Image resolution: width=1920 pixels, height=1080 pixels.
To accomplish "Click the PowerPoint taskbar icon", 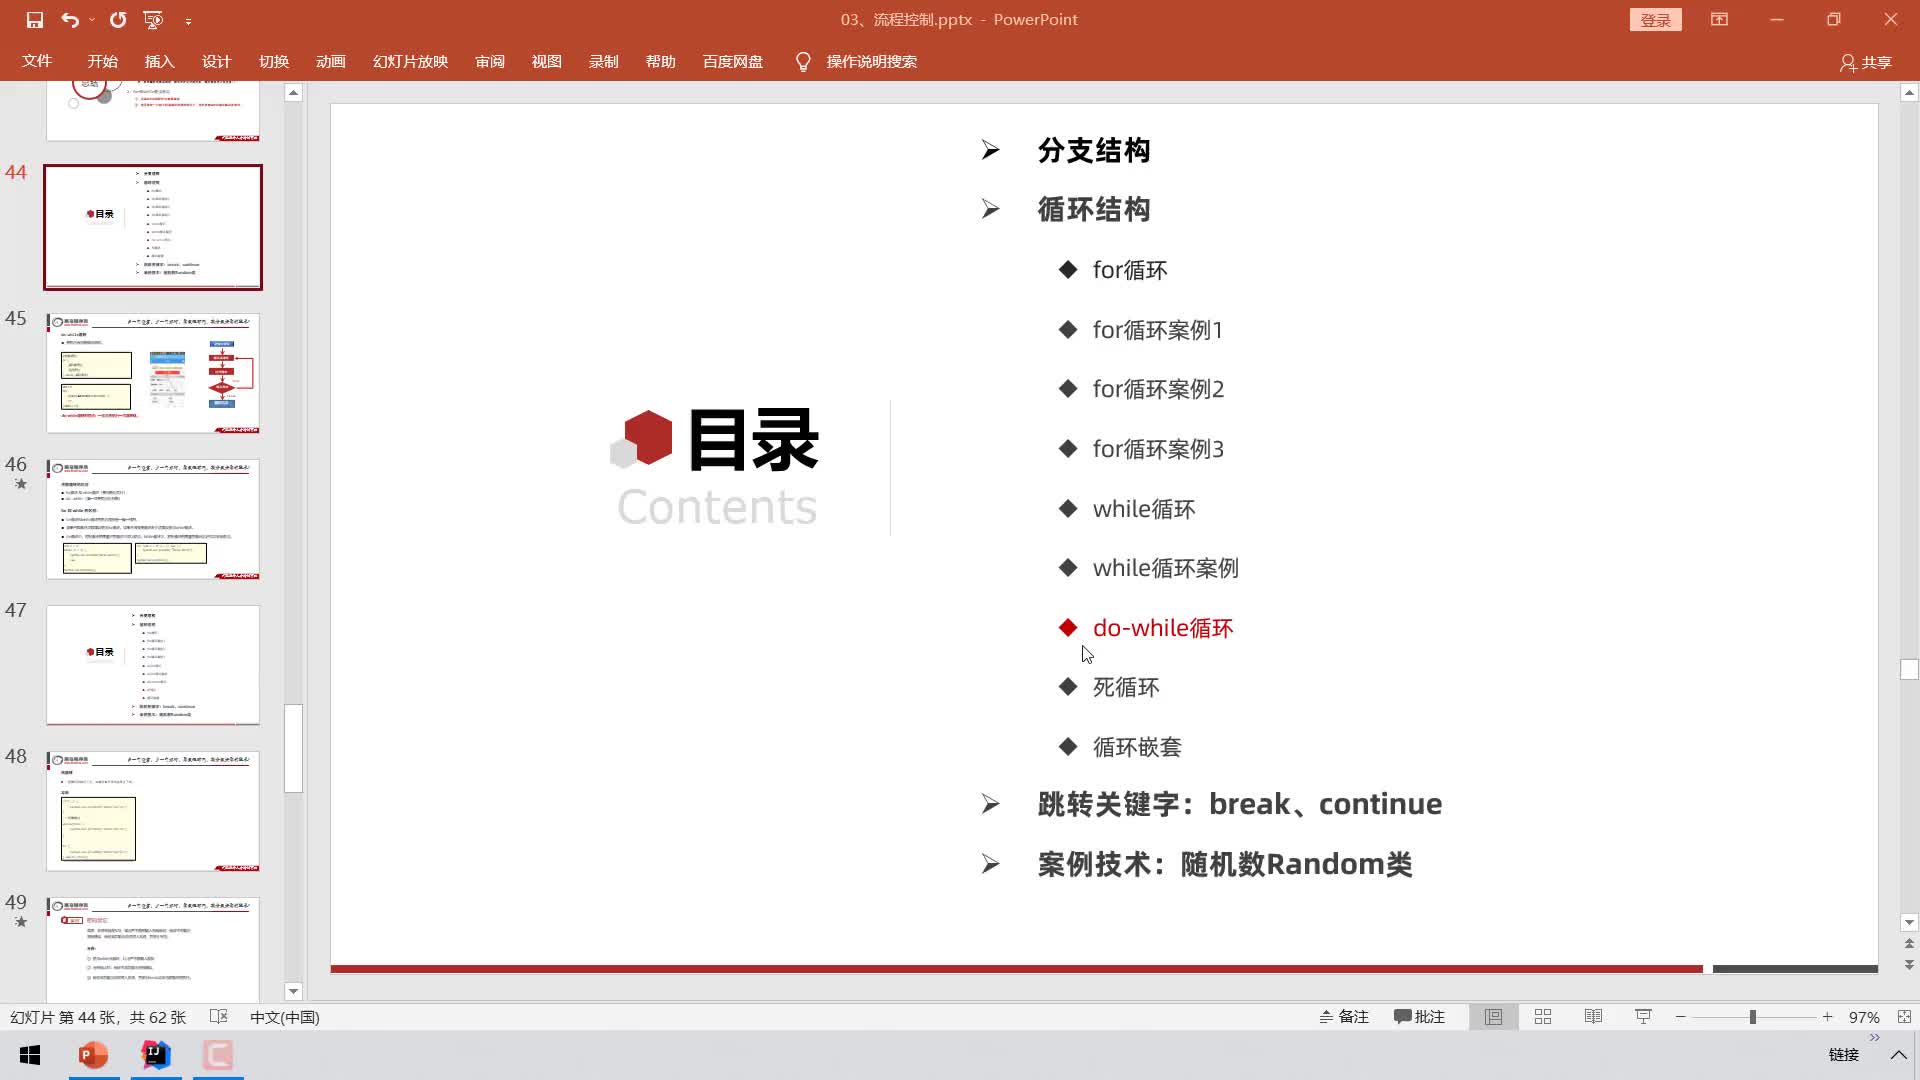I will (x=93, y=1055).
